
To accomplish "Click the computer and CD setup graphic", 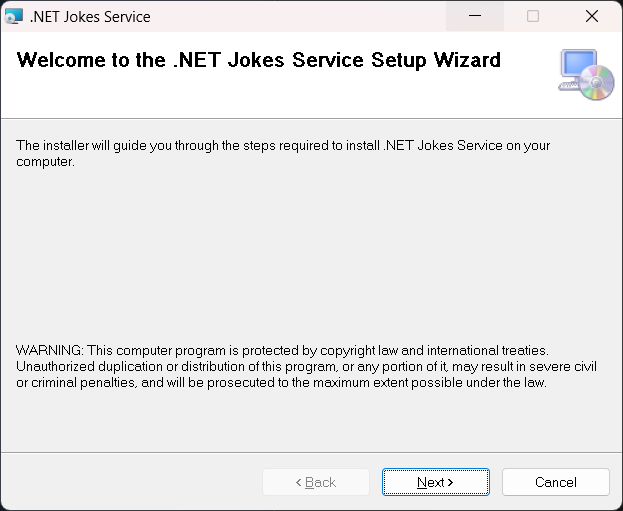I will pos(586,75).
